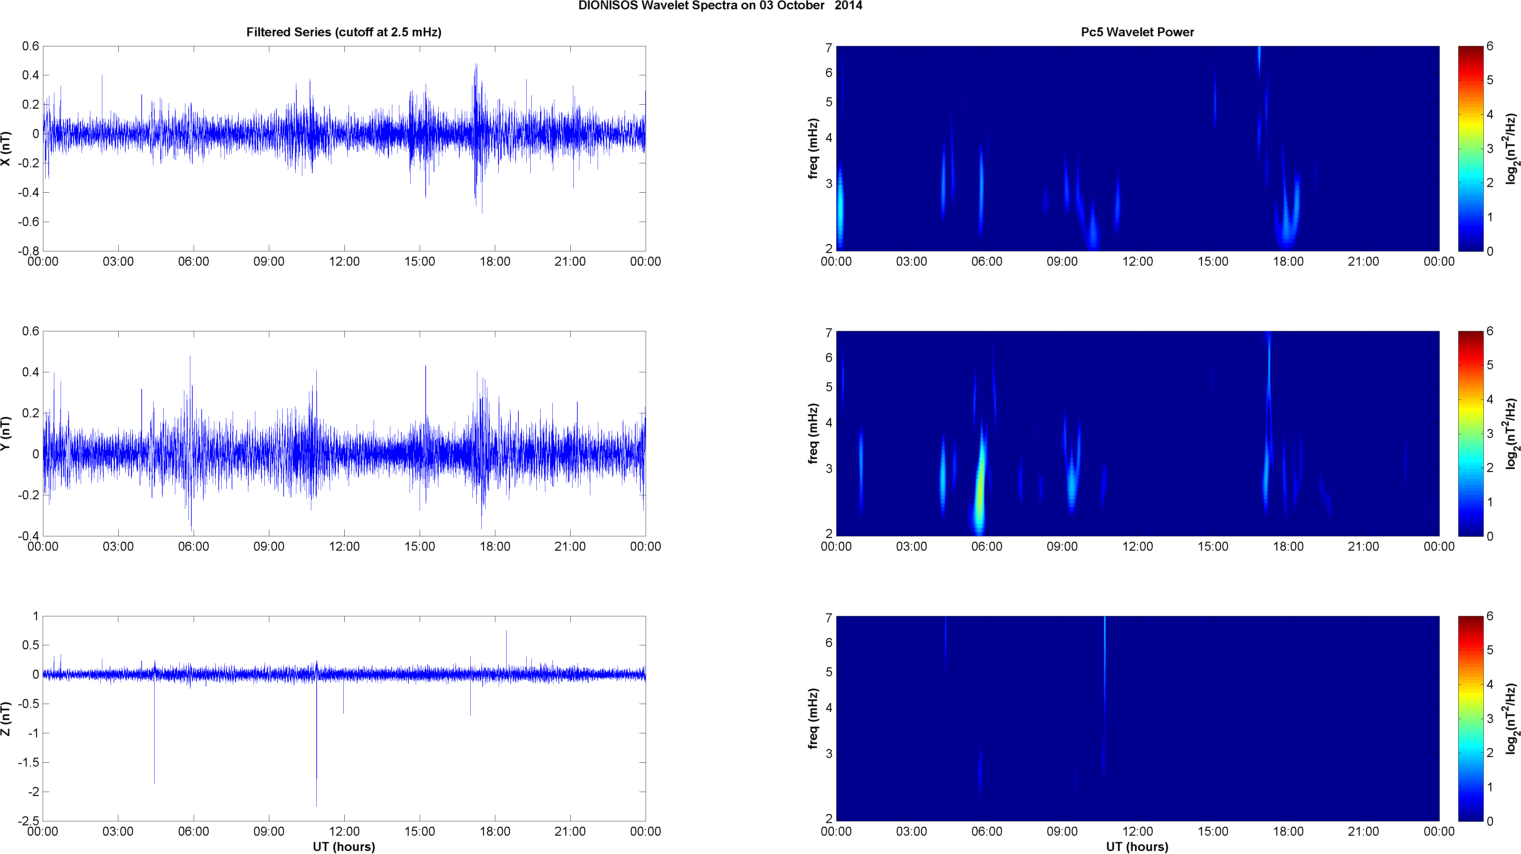Click the "2" frequency tick of the bottom spectrogram
Viewport: 1521px width, 854px height.
click(829, 819)
